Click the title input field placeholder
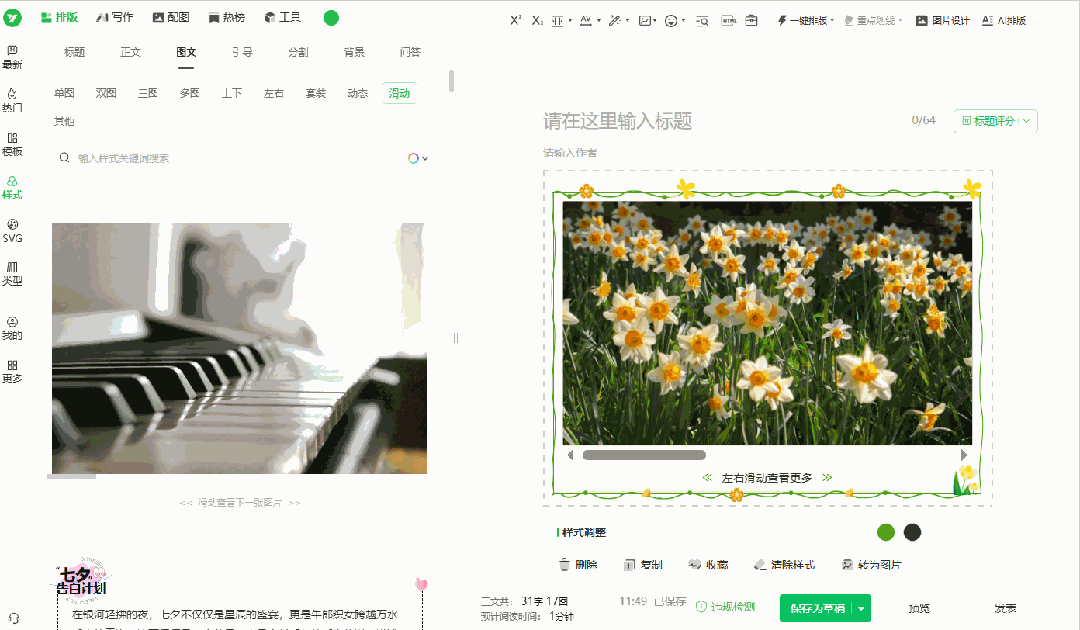 click(x=618, y=121)
